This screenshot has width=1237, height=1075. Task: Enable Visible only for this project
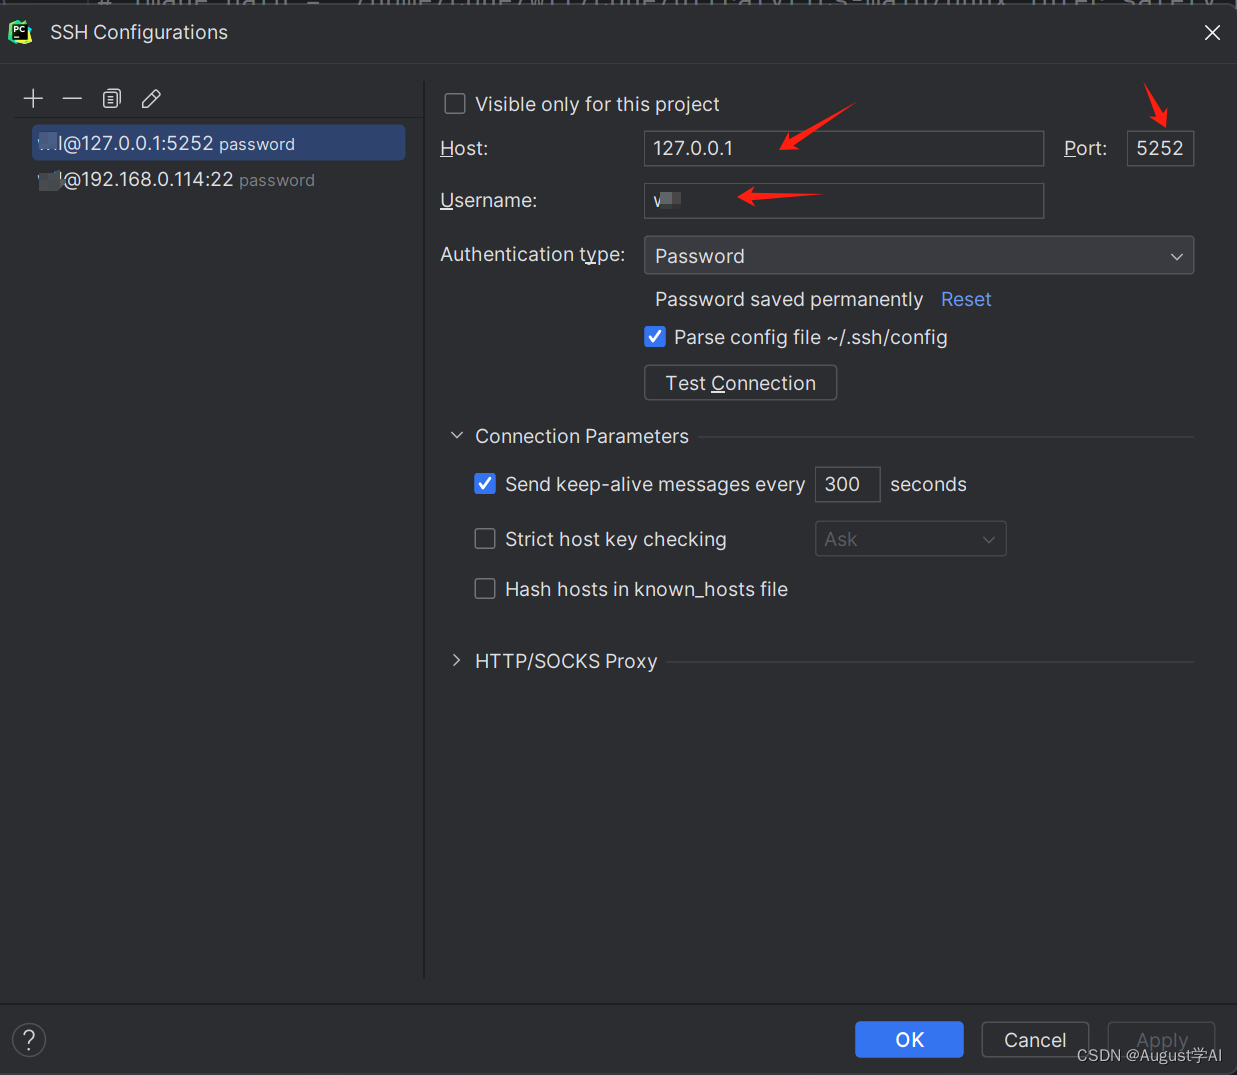click(x=455, y=104)
